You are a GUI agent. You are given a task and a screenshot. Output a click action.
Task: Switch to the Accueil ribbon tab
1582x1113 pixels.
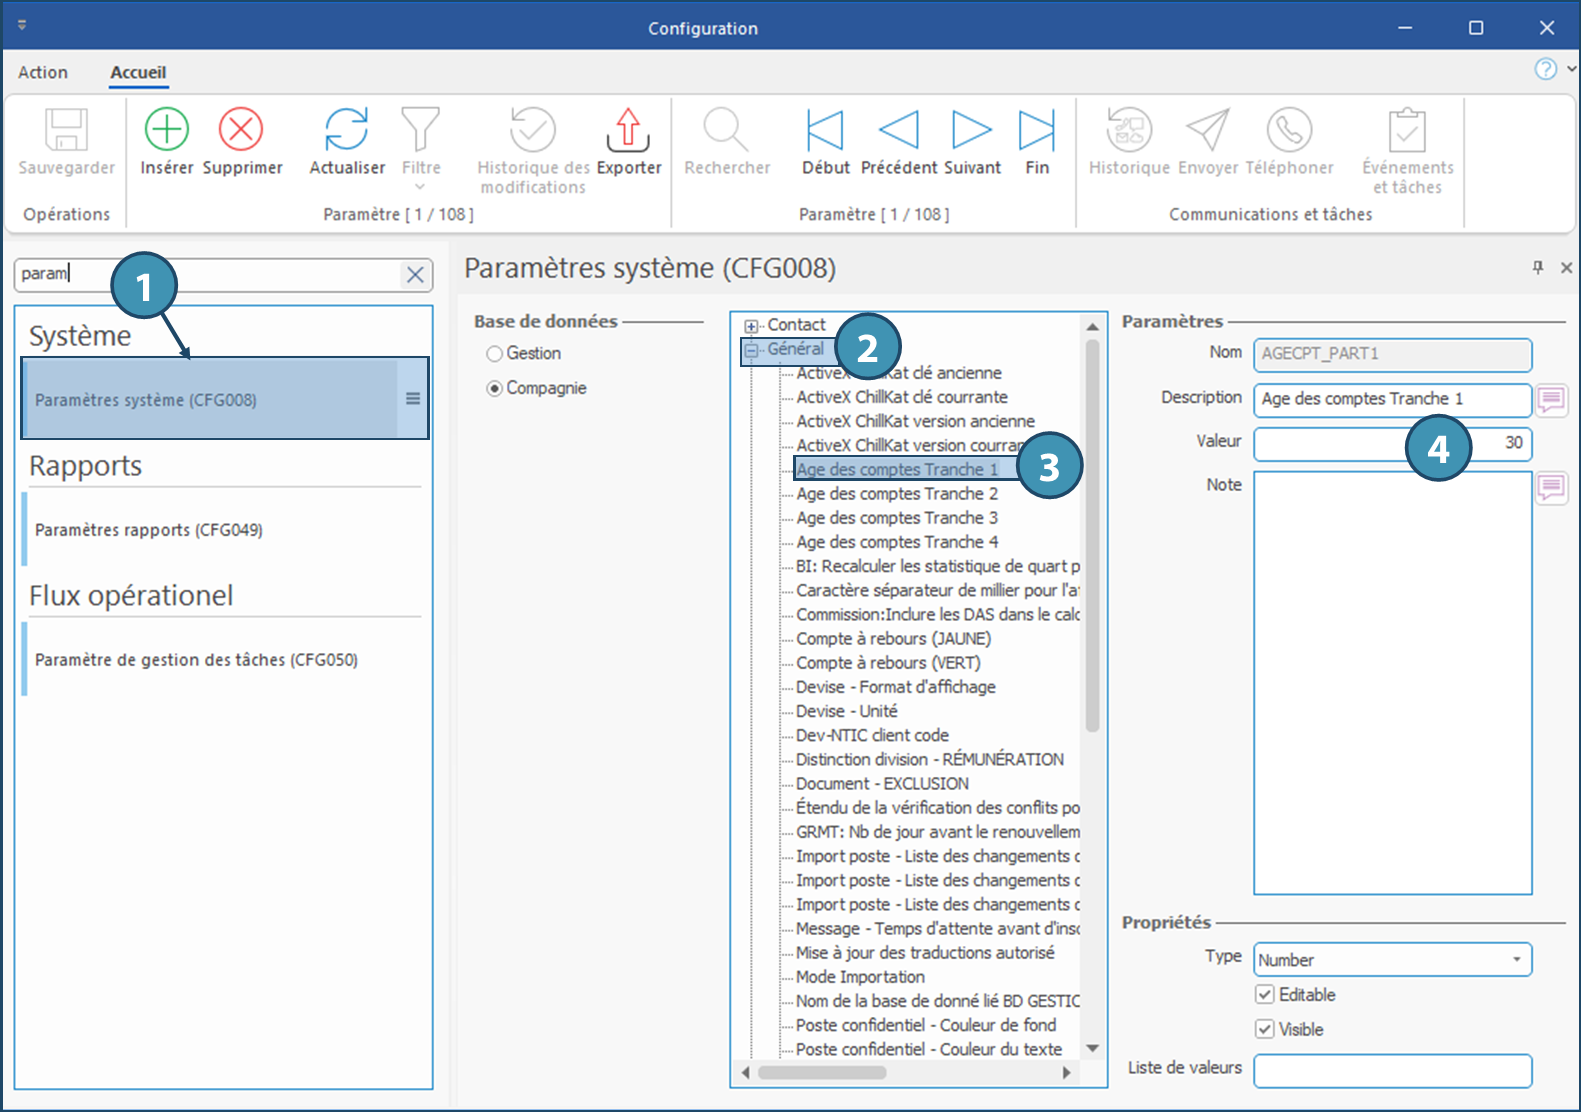click(138, 72)
